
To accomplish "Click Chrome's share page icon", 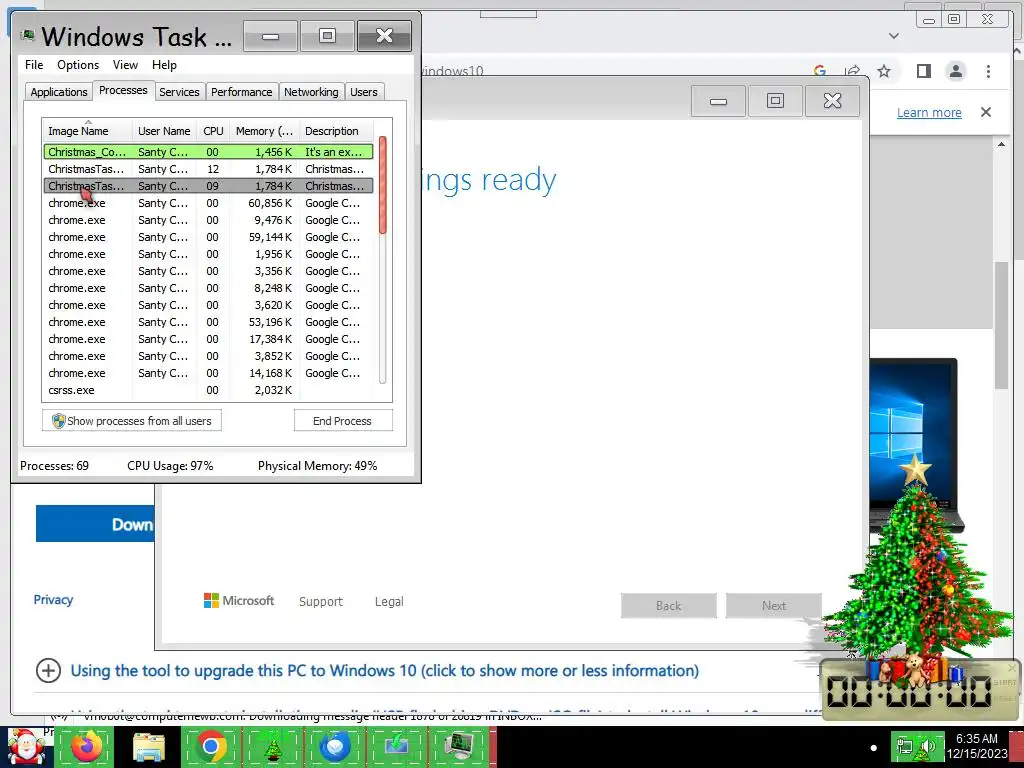I will tap(852, 71).
